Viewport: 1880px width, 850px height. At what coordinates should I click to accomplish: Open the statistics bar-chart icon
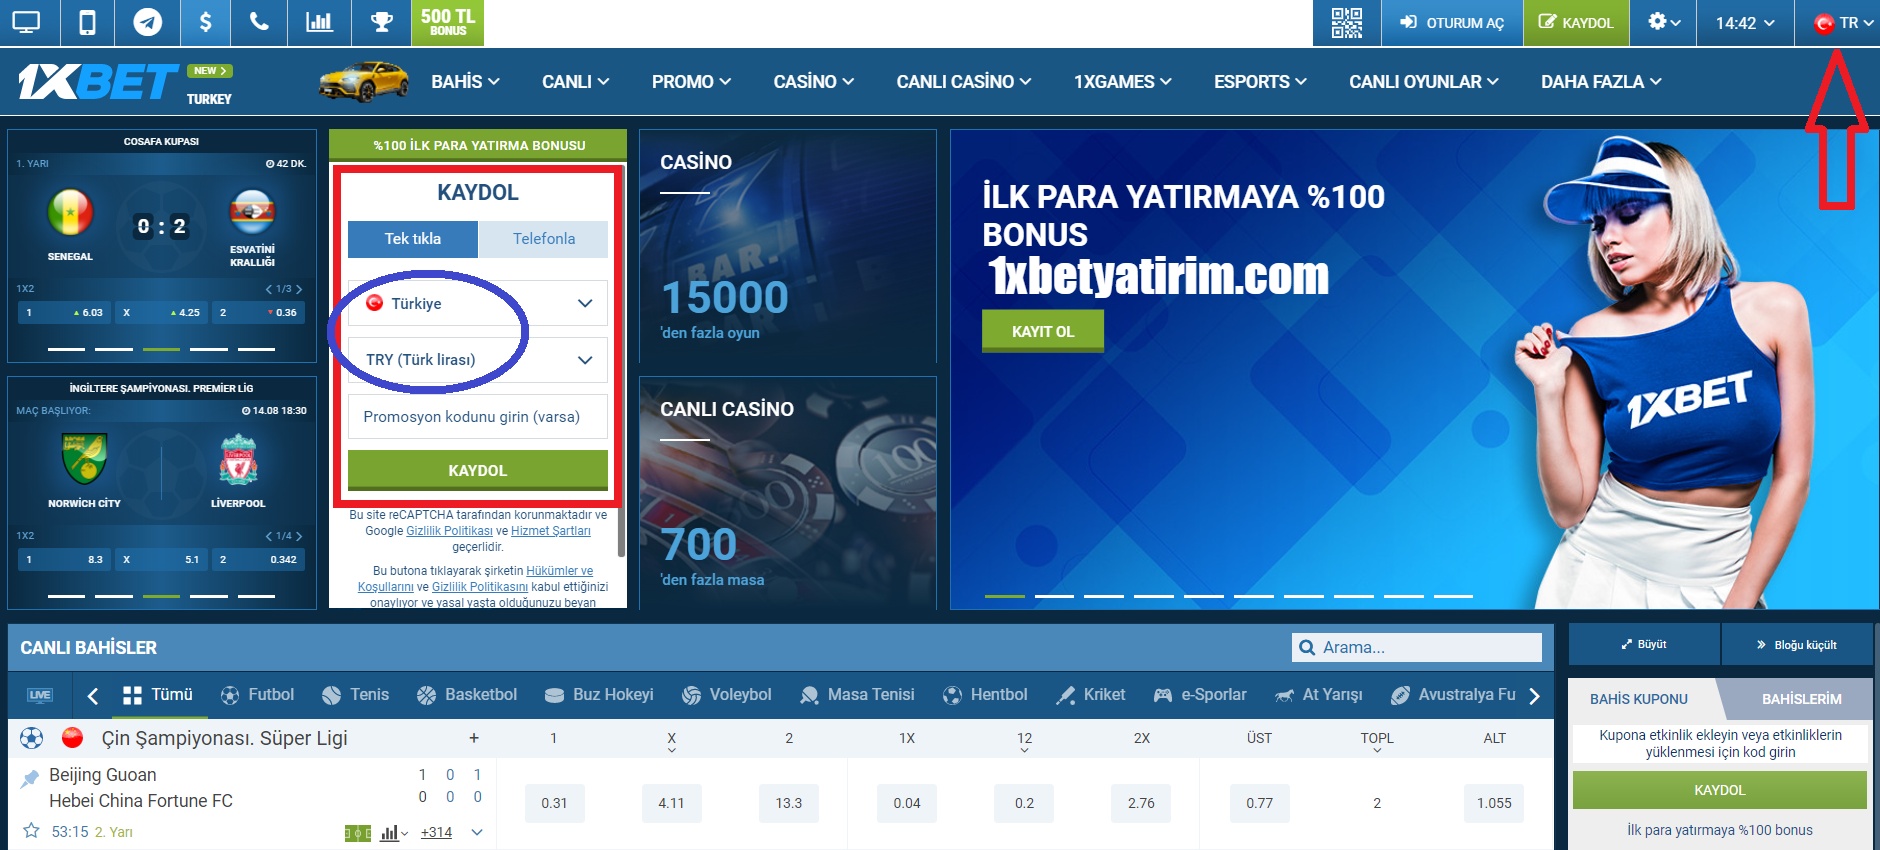(x=319, y=22)
